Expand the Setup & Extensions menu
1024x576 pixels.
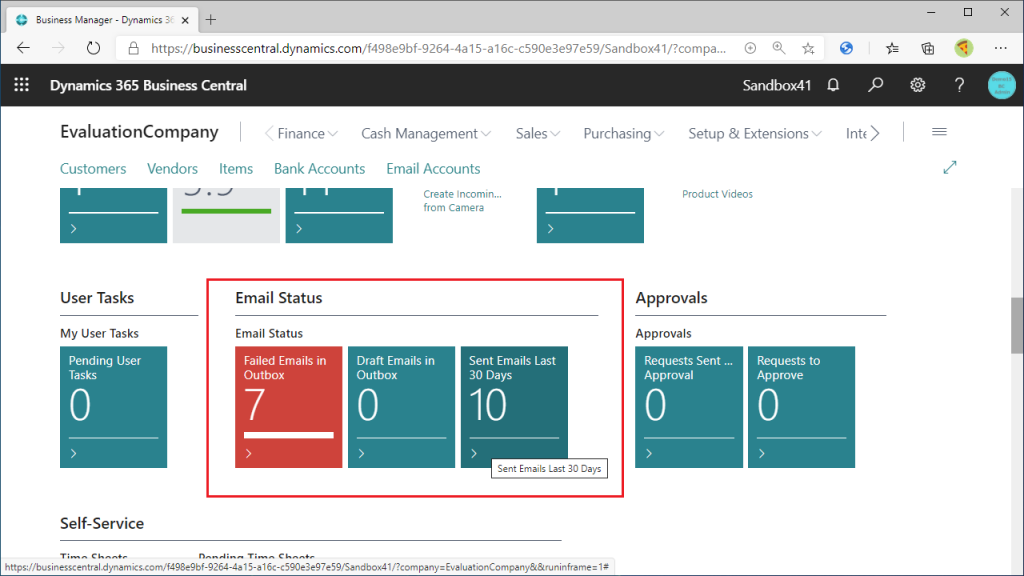pos(755,133)
